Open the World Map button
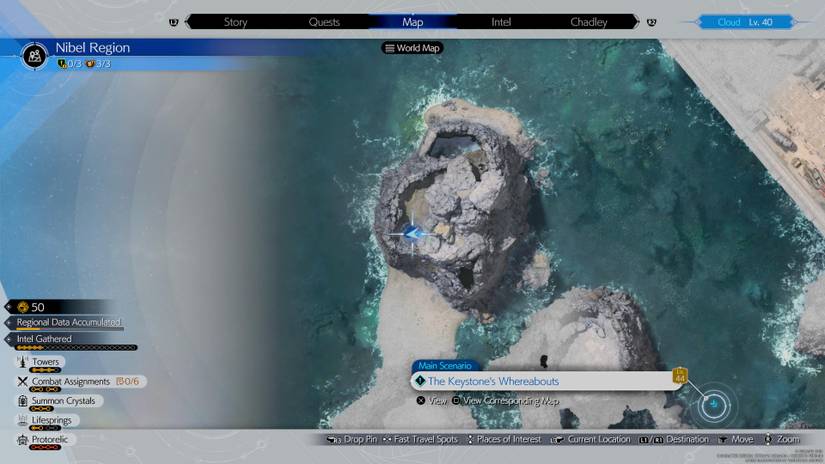Viewport: 825px width, 464px height. click(412, 48)
